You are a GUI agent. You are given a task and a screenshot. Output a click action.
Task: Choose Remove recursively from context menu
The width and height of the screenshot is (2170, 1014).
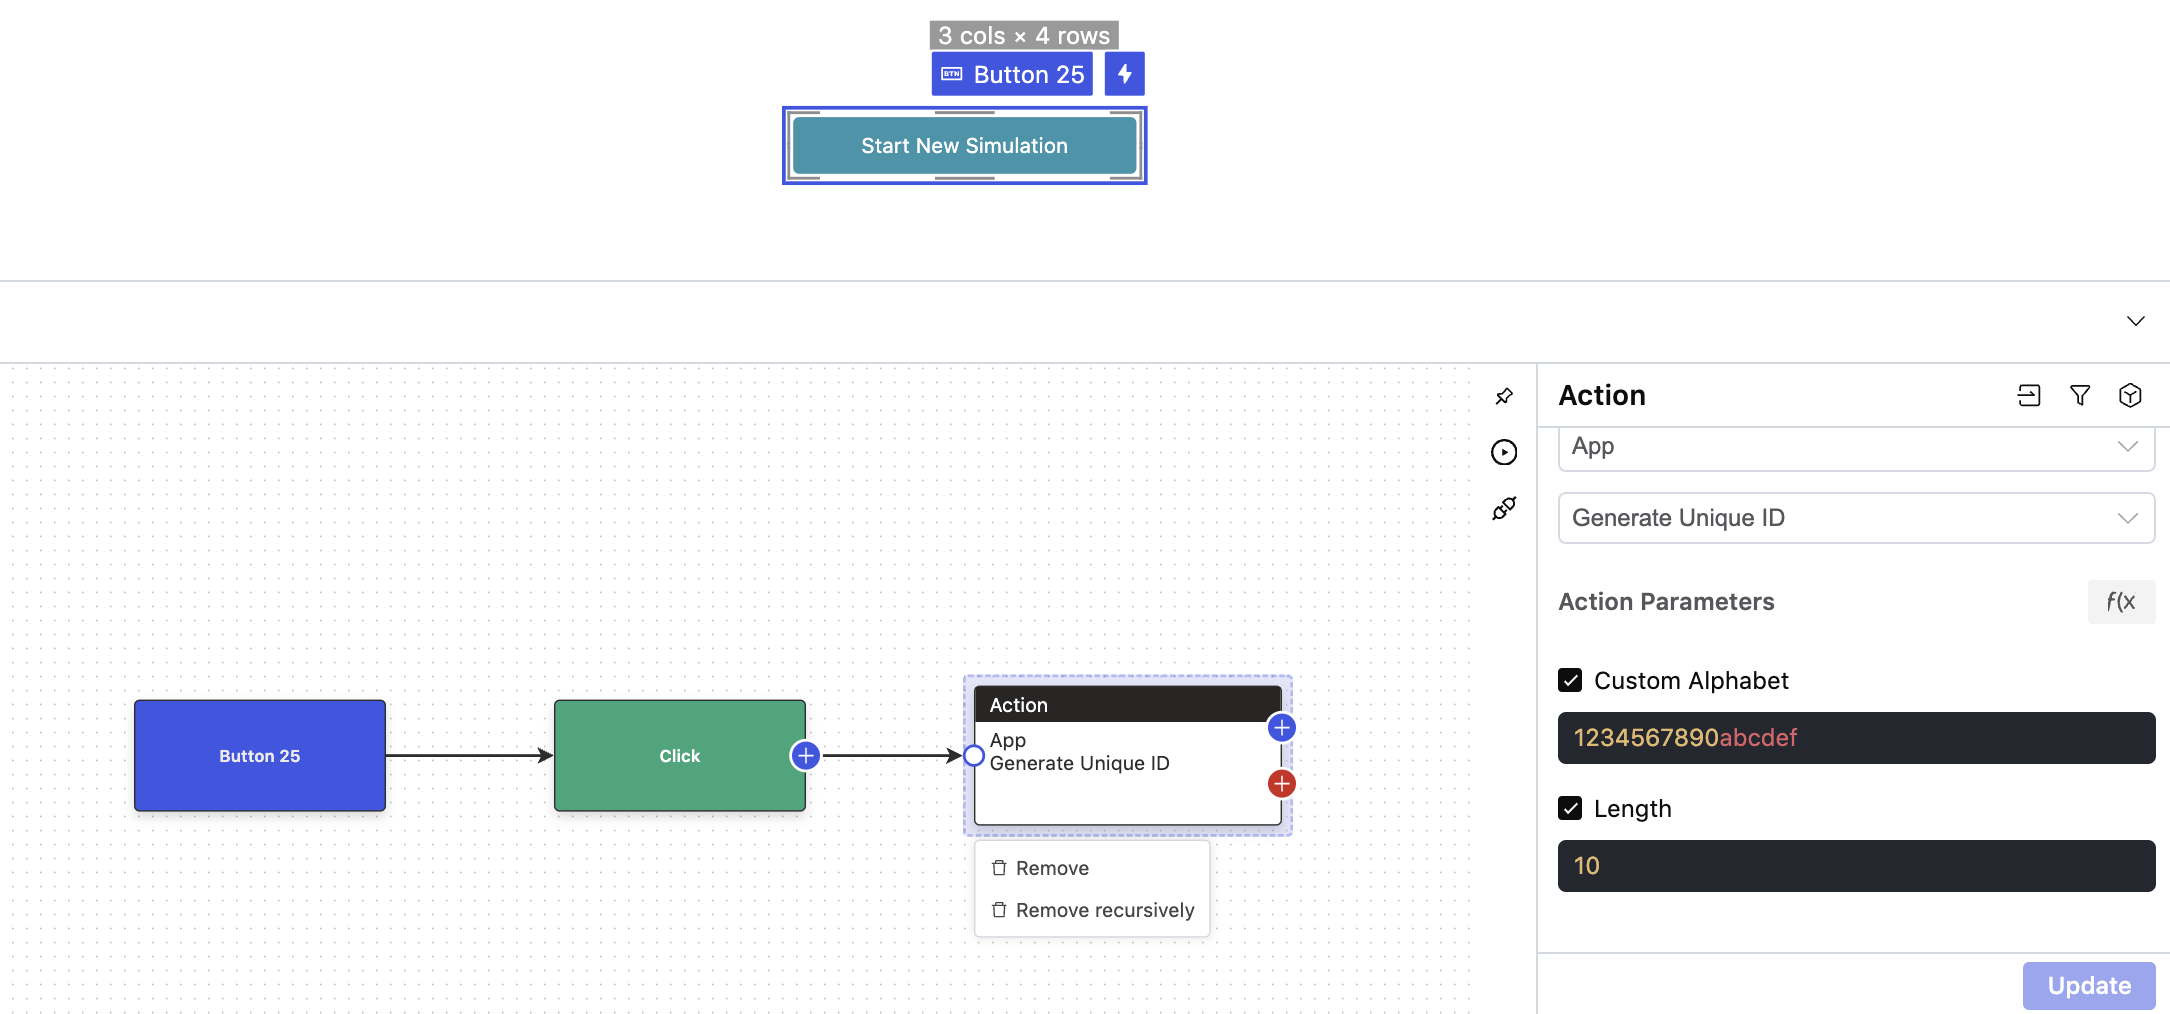pyautogui.click(x=1104, y=910)
